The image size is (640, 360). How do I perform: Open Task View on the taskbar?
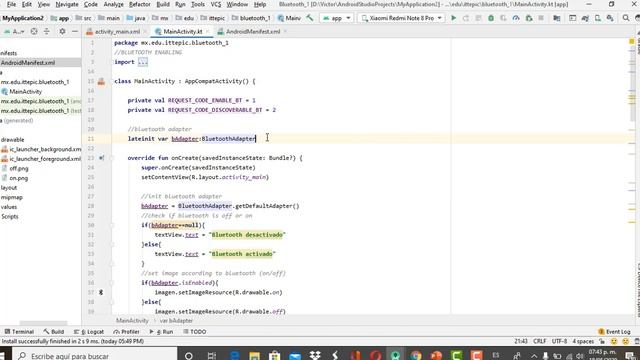point(211,356)
